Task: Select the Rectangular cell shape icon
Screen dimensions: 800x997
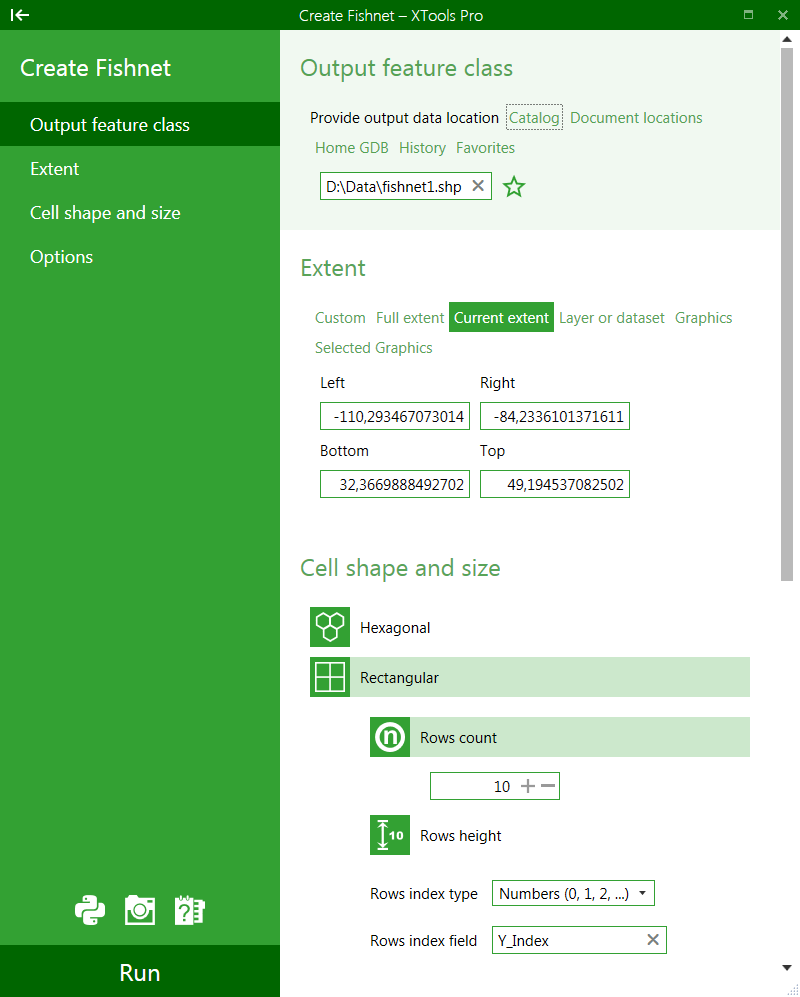Action: [330, 677]
